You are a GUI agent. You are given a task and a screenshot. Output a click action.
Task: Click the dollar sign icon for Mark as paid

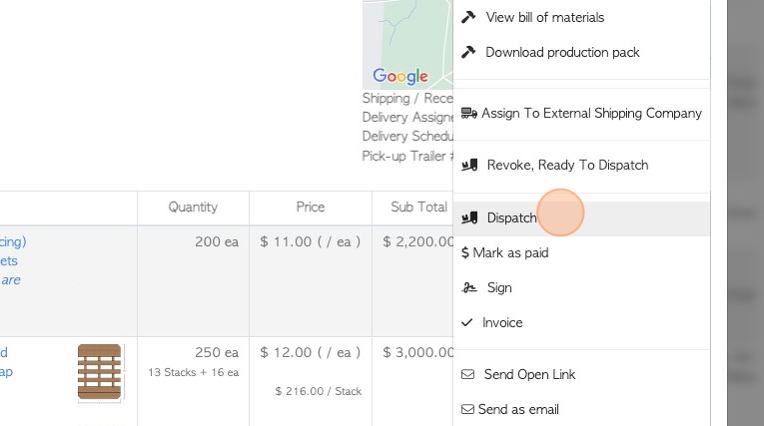pos(465,253)
